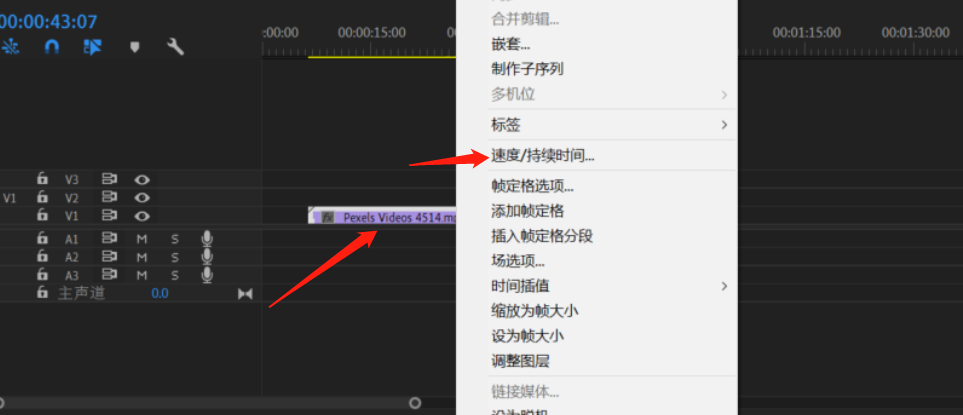Viewport: 963px width, 415px height.
Task: Enable voice-over record on A1
Action: 208,238
